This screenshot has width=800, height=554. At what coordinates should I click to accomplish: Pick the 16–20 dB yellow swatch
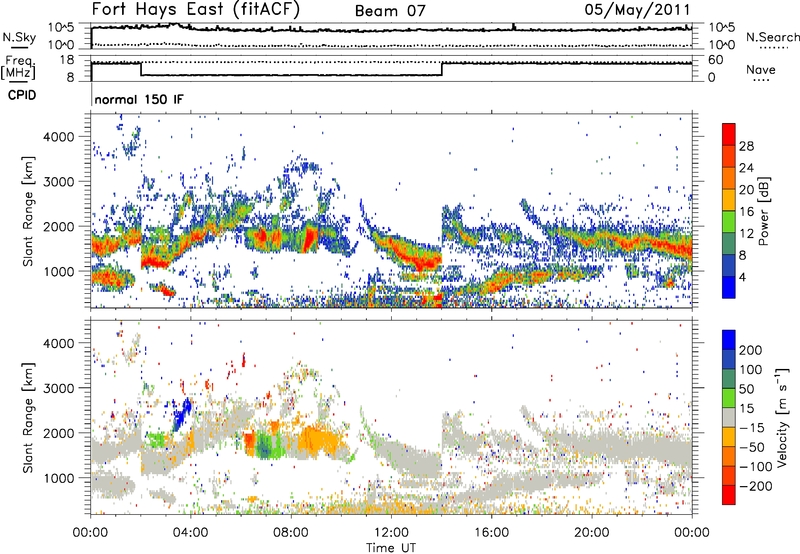click(x=729, y=200)
